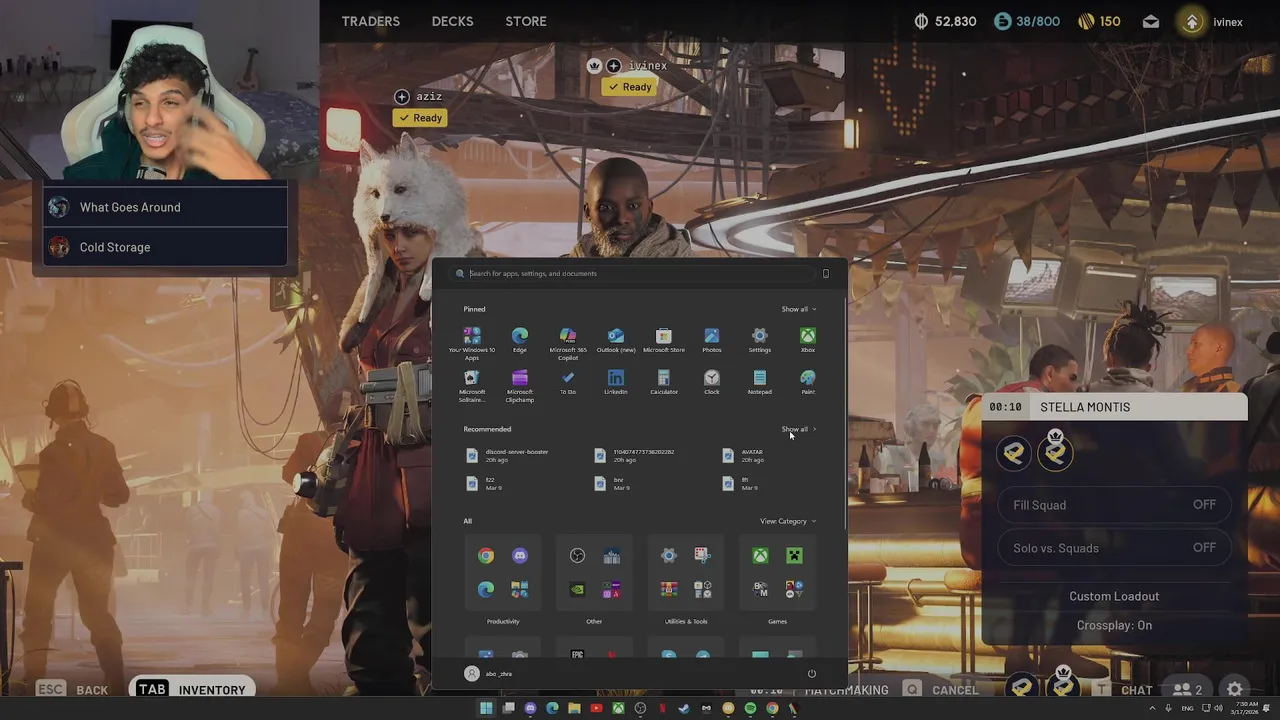The image size is (1280, 720).
Task: Open To Do pinned app
Action: pos(568,382)
